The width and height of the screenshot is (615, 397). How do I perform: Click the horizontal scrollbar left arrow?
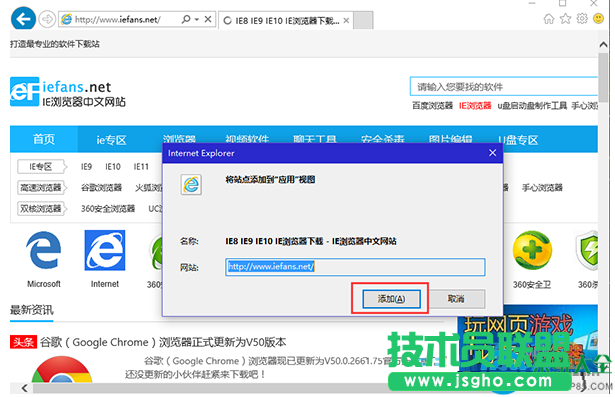24,388
